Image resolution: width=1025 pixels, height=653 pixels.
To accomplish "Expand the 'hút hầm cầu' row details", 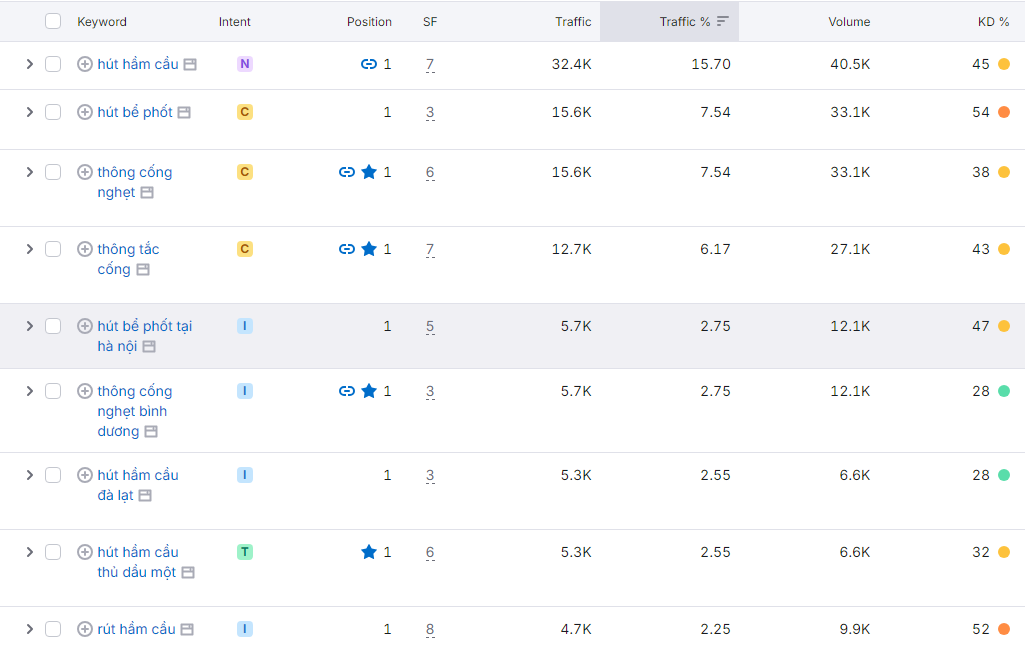I will tap(29, 64).
